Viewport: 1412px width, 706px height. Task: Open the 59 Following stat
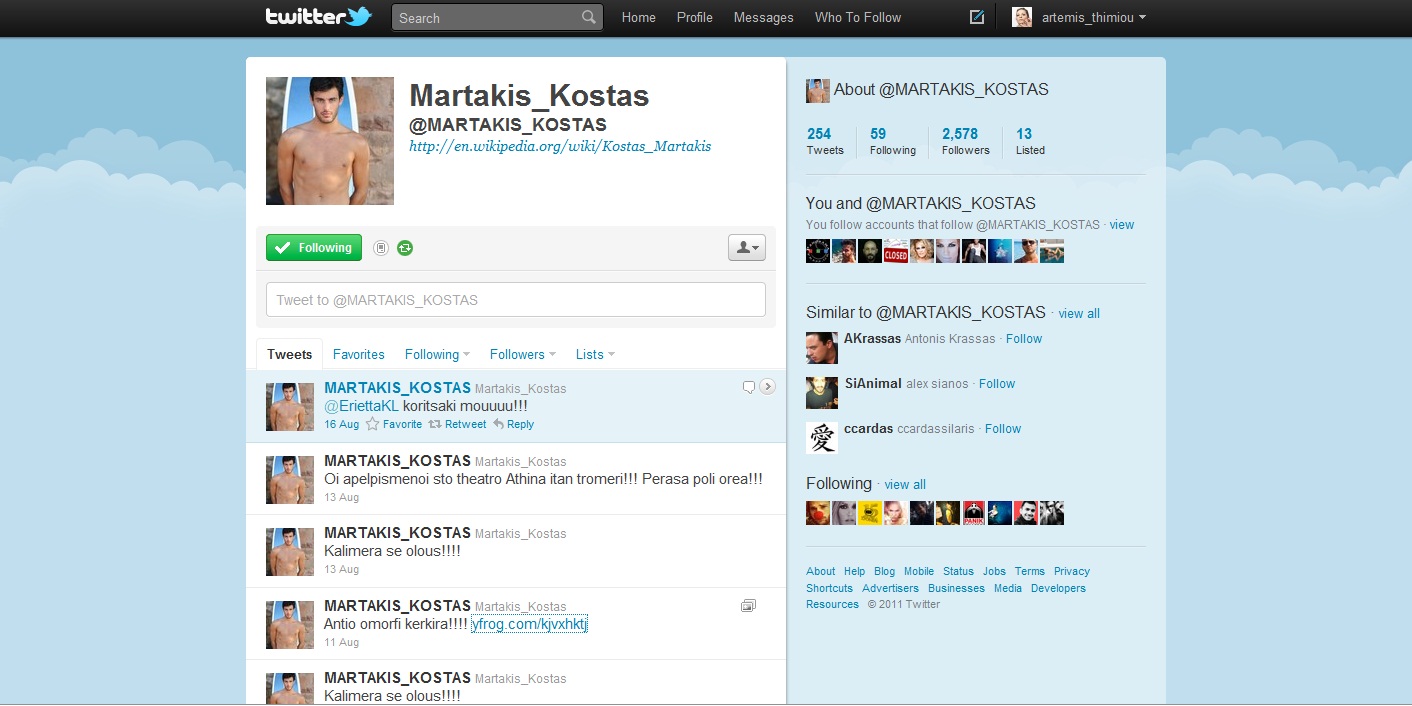(893, 141)
